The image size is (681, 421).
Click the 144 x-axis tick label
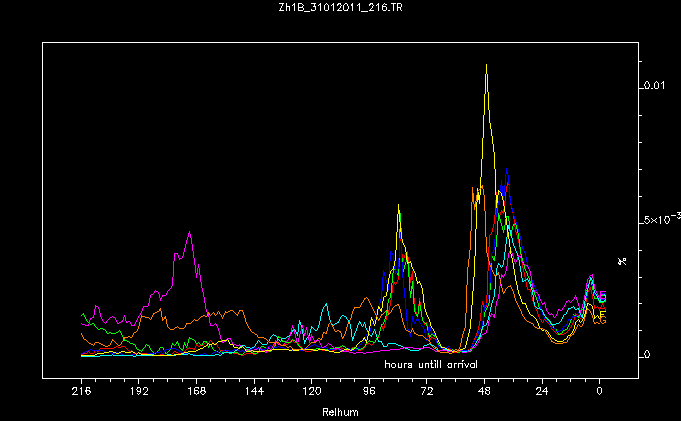click(254, 395)
